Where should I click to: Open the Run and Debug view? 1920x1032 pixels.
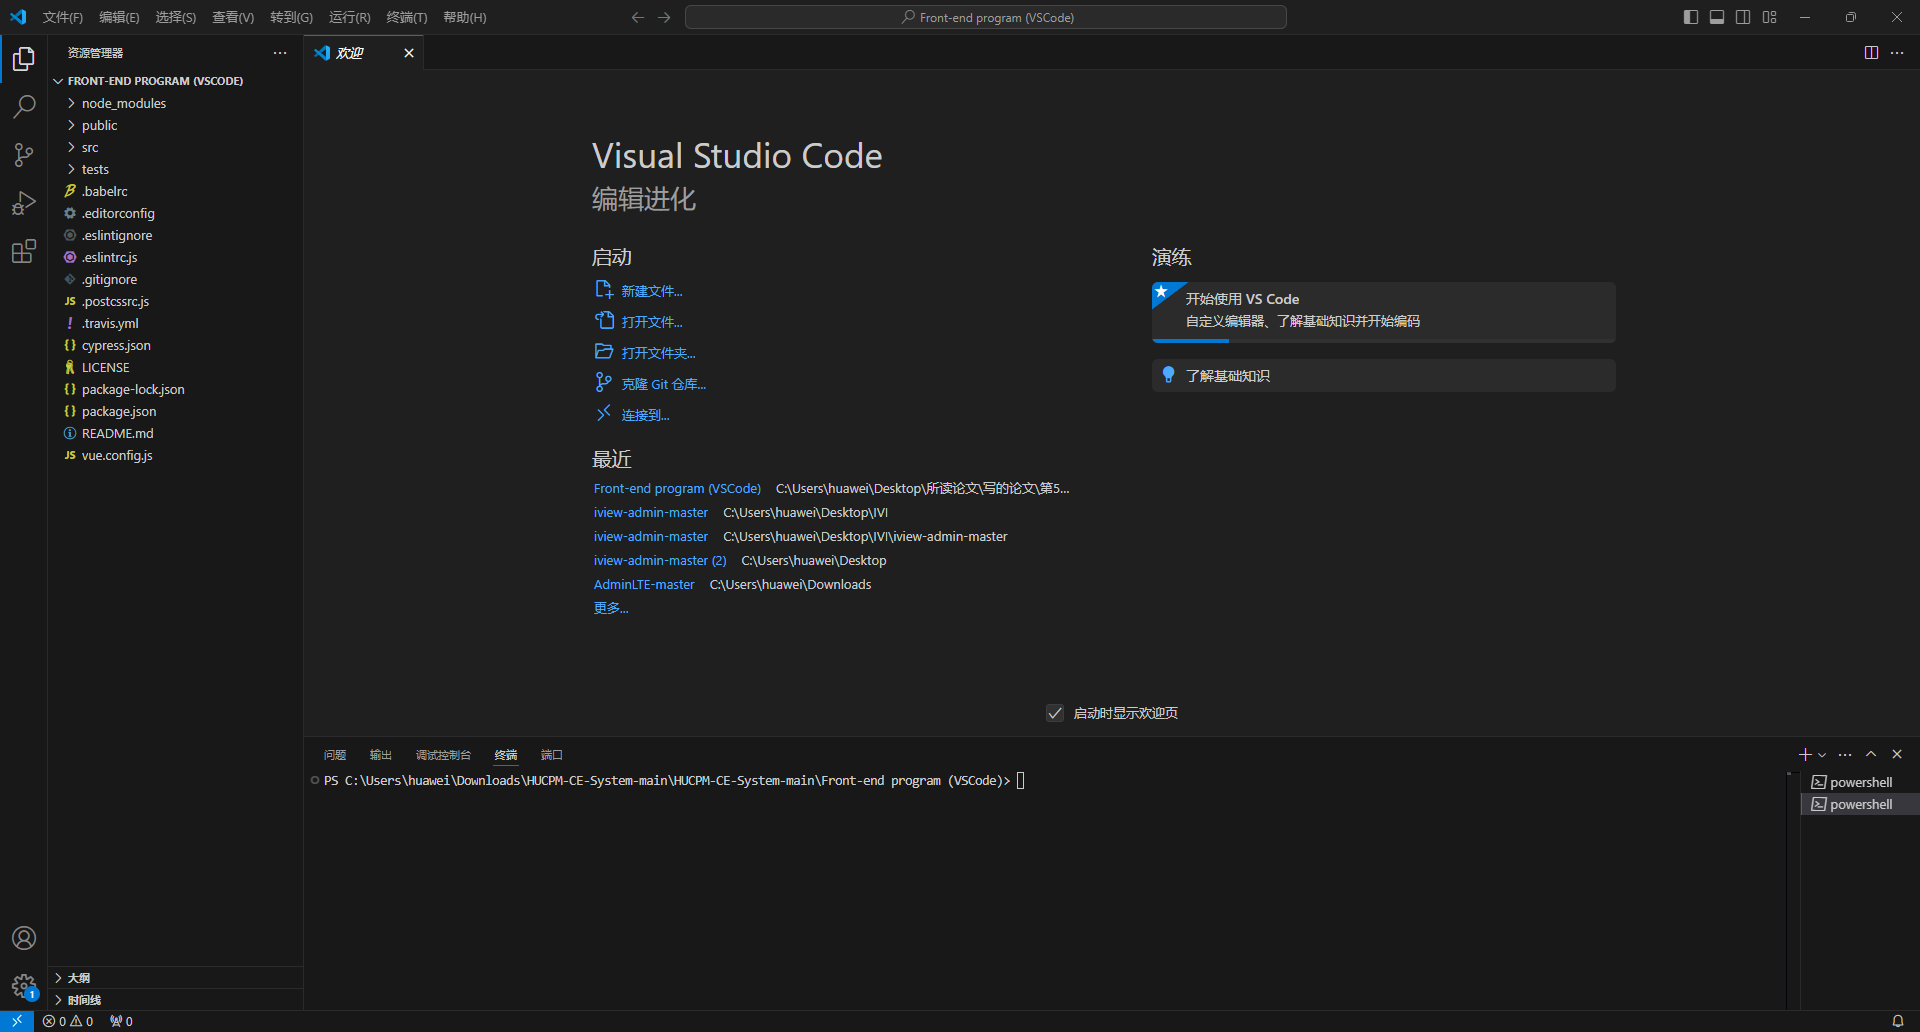pos(24,203)
